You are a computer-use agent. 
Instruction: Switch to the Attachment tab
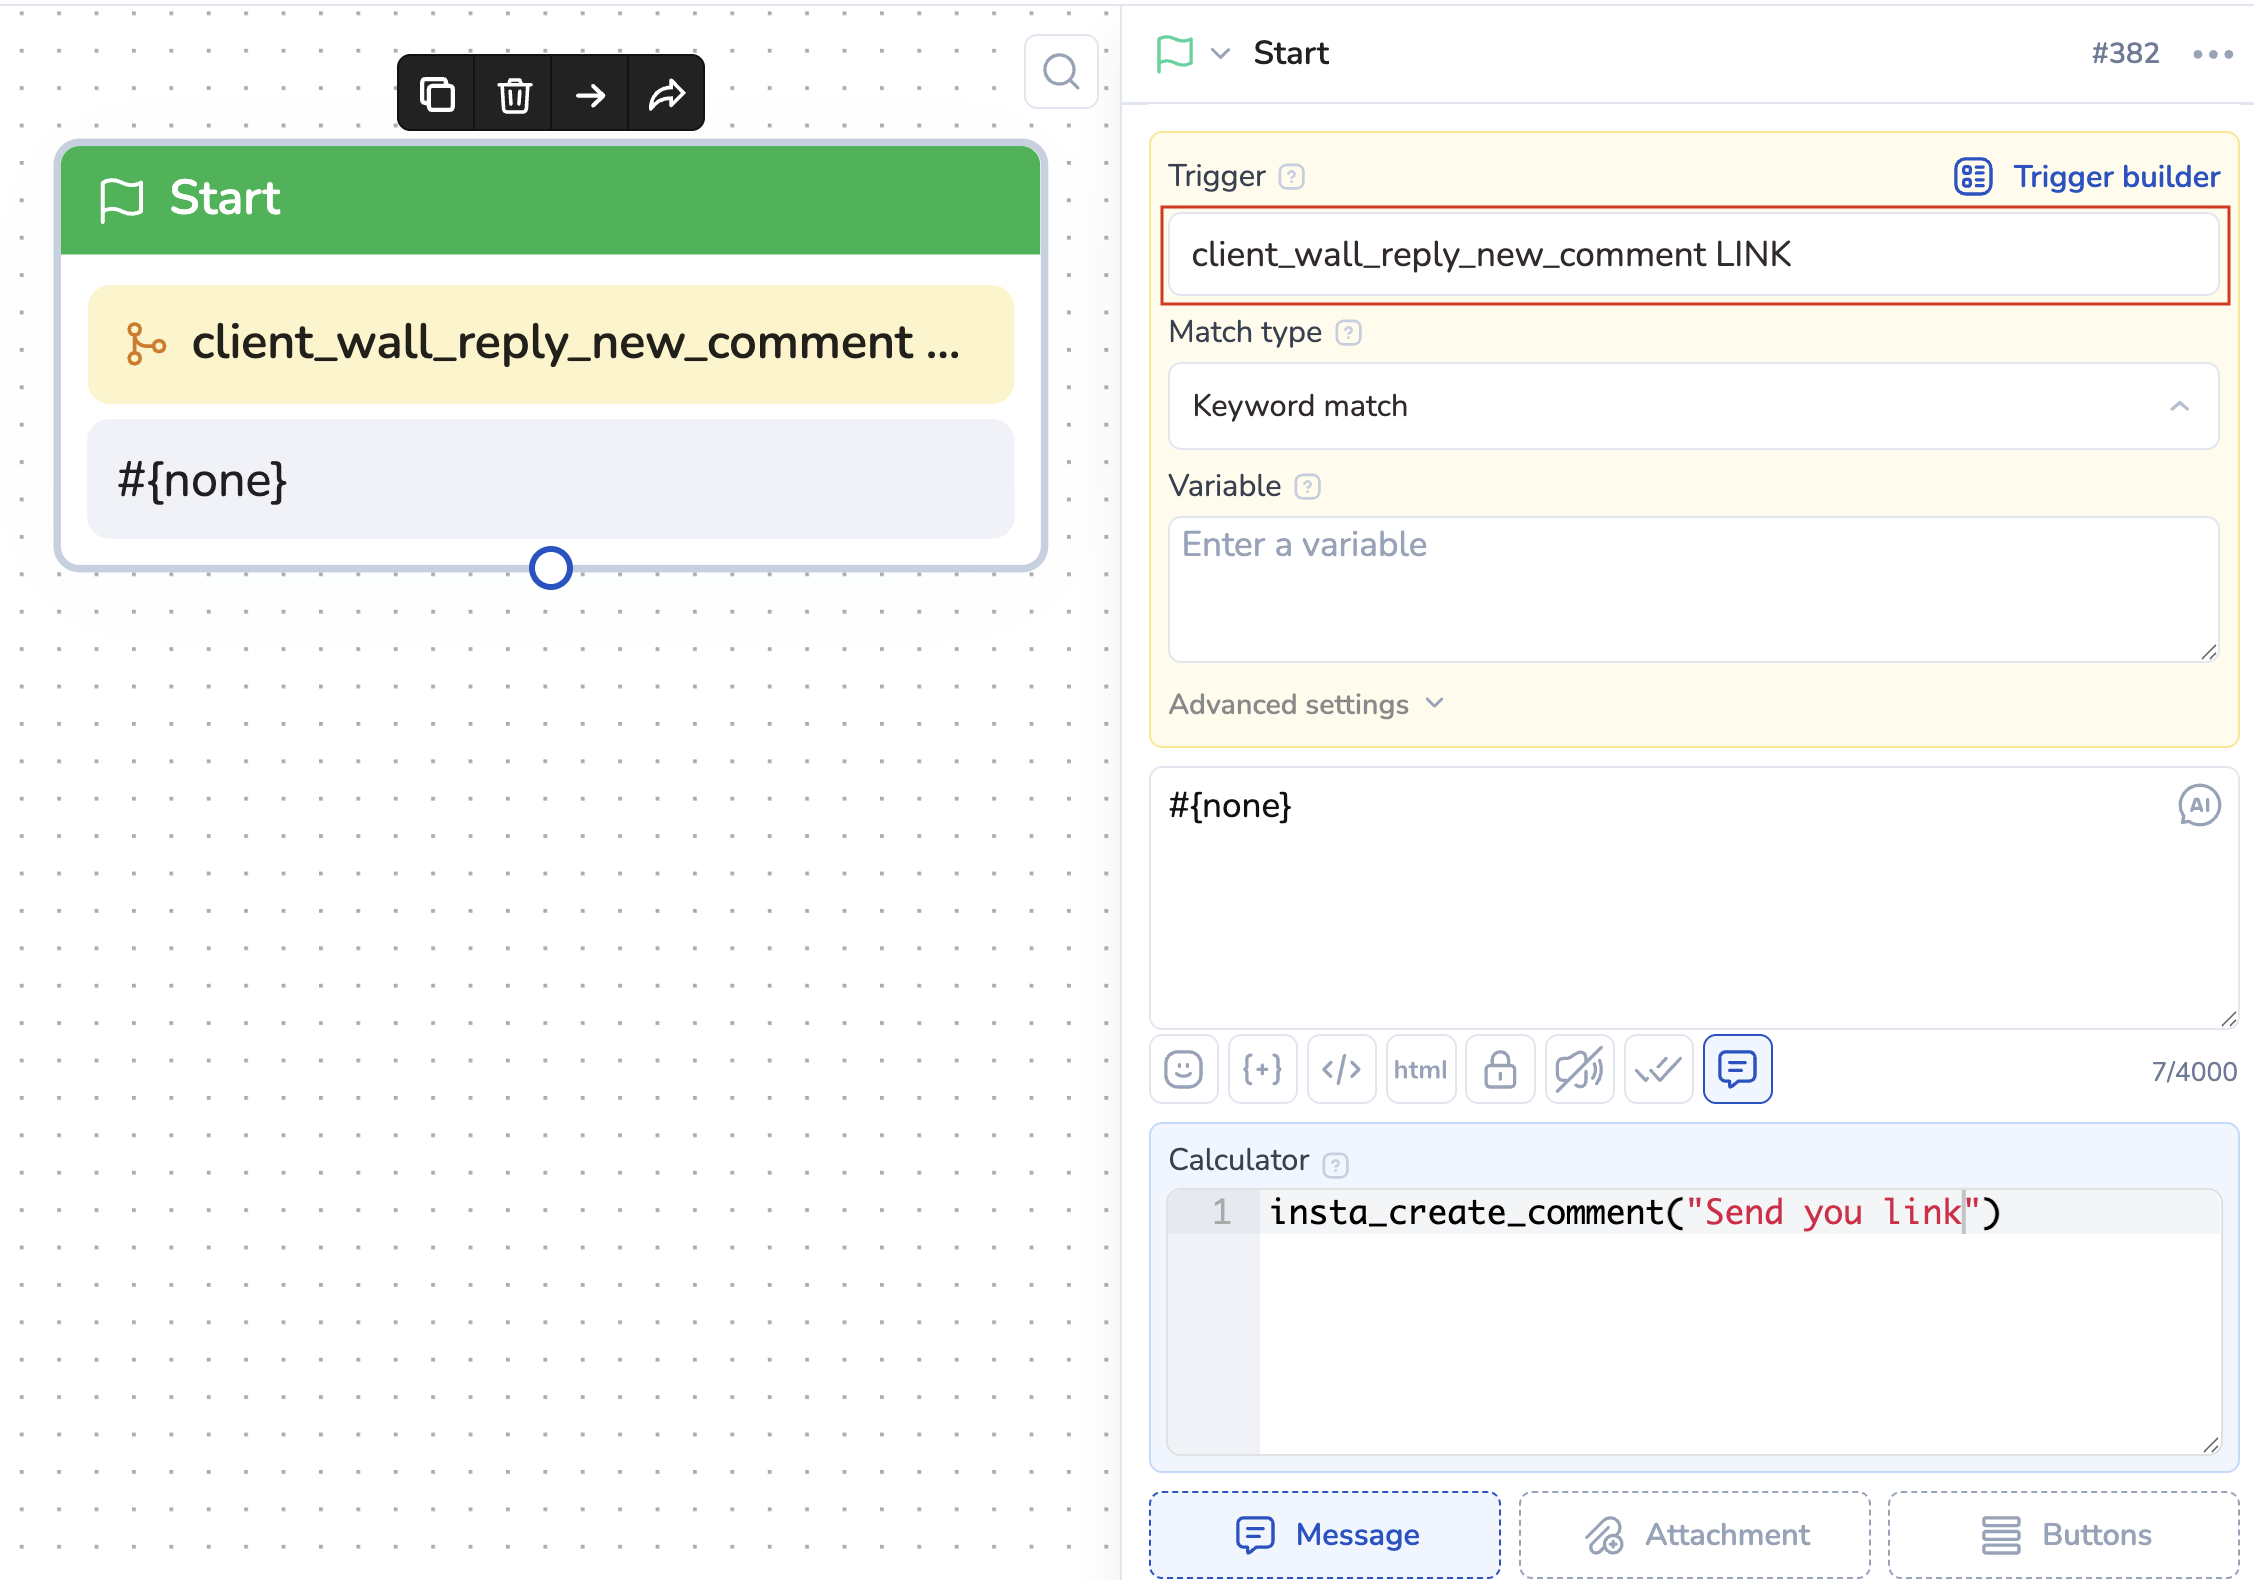point(1694,1534)
